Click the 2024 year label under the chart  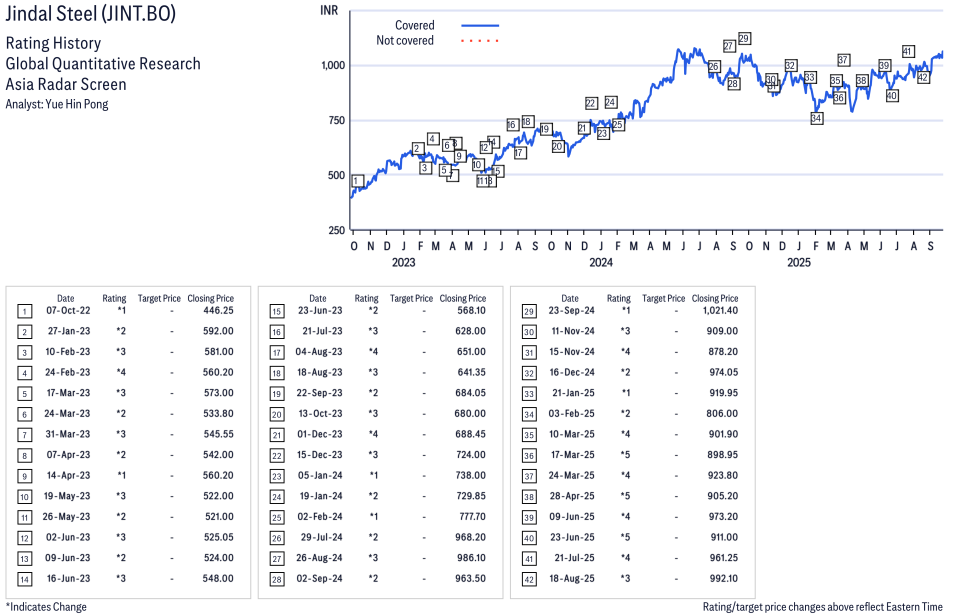[x=601, y=262]
